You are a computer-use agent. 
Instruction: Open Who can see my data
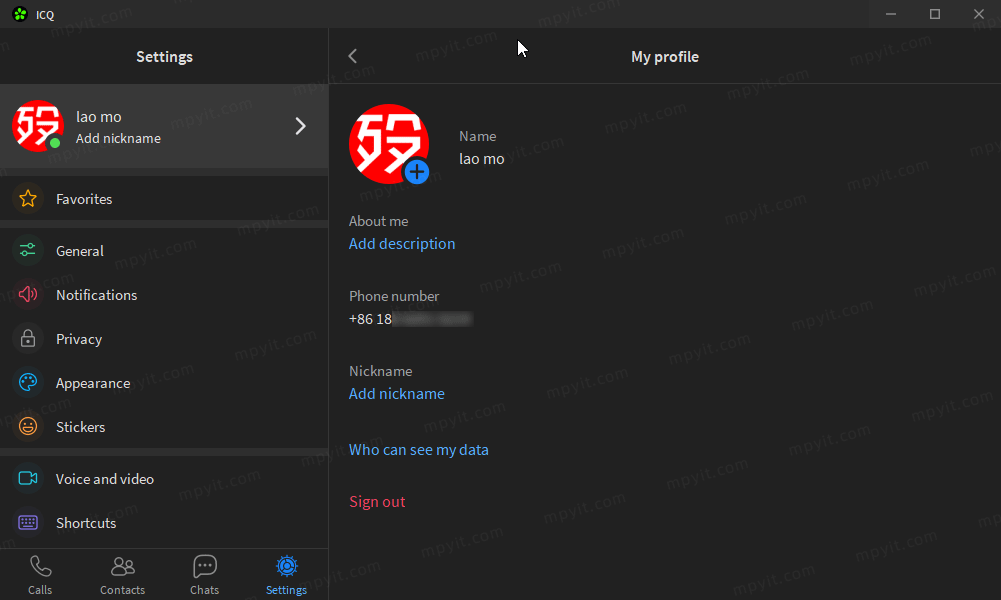(x=419, y=450)
